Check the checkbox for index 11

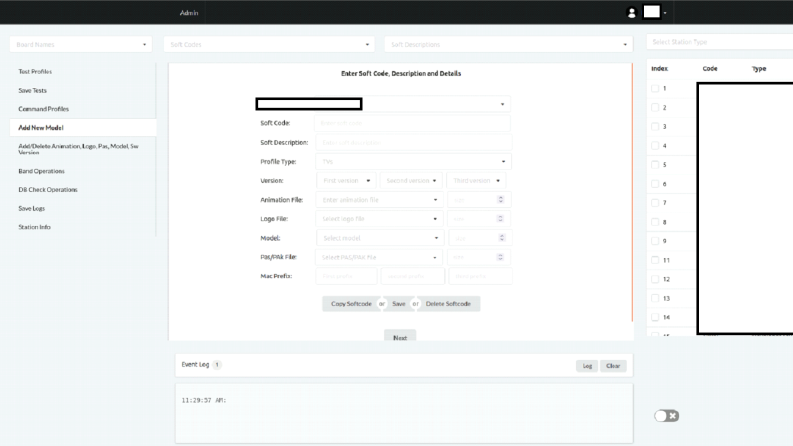pyautogui.click(x=655, y=260)
